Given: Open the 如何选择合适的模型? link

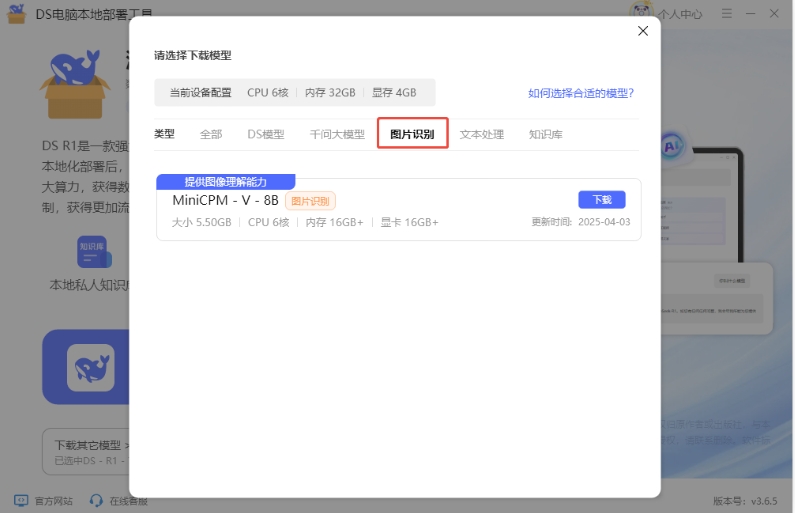Looking at the screenshot, I should point(581,93).
